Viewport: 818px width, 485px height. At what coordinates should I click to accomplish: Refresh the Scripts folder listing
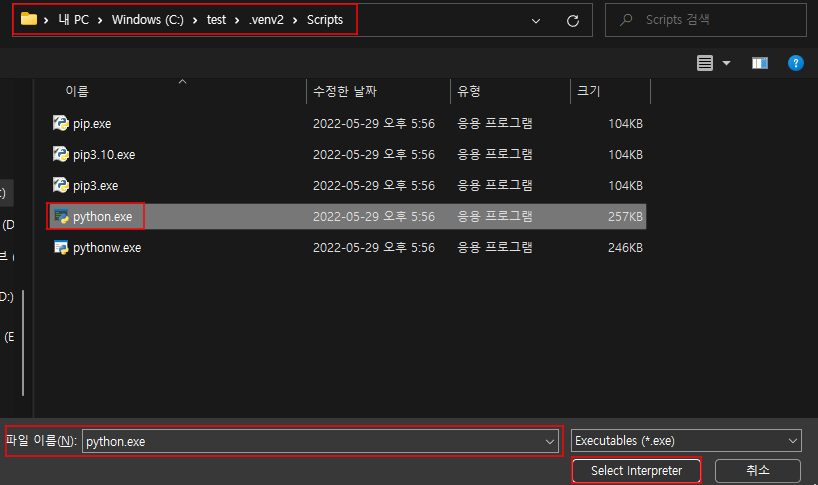pyautogui.click(x=573, y=21)
